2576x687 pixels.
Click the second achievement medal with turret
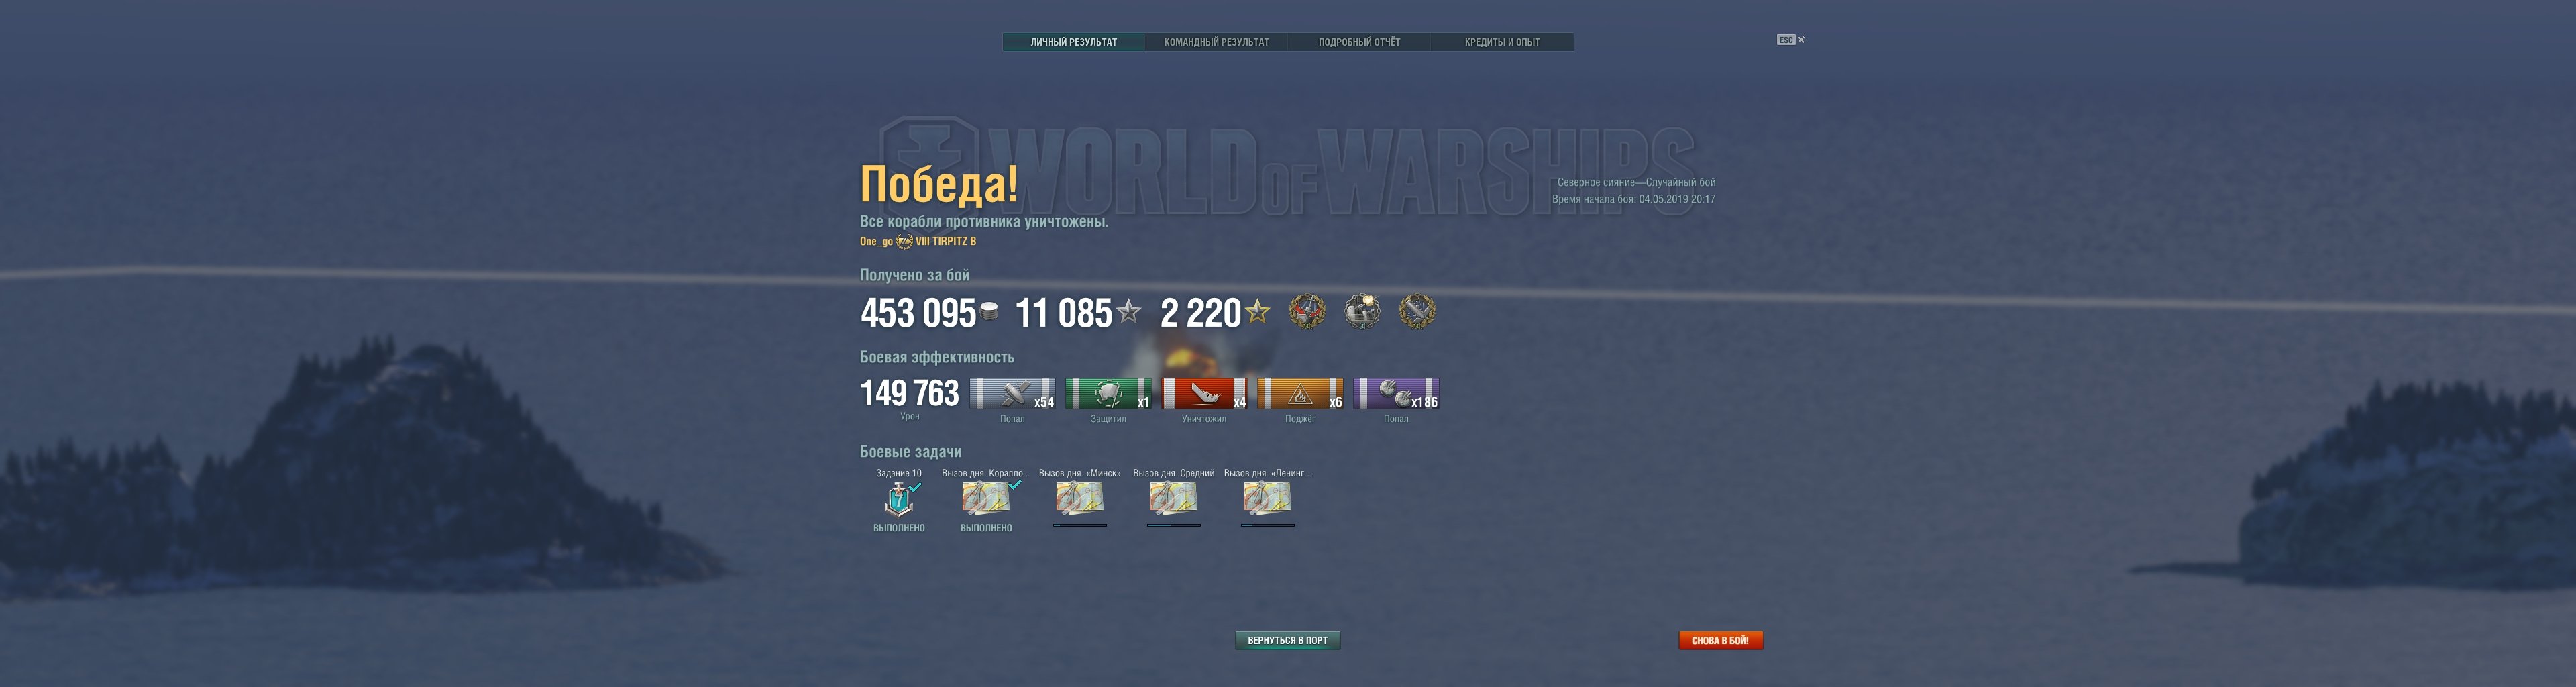(x=1362, y=311)
